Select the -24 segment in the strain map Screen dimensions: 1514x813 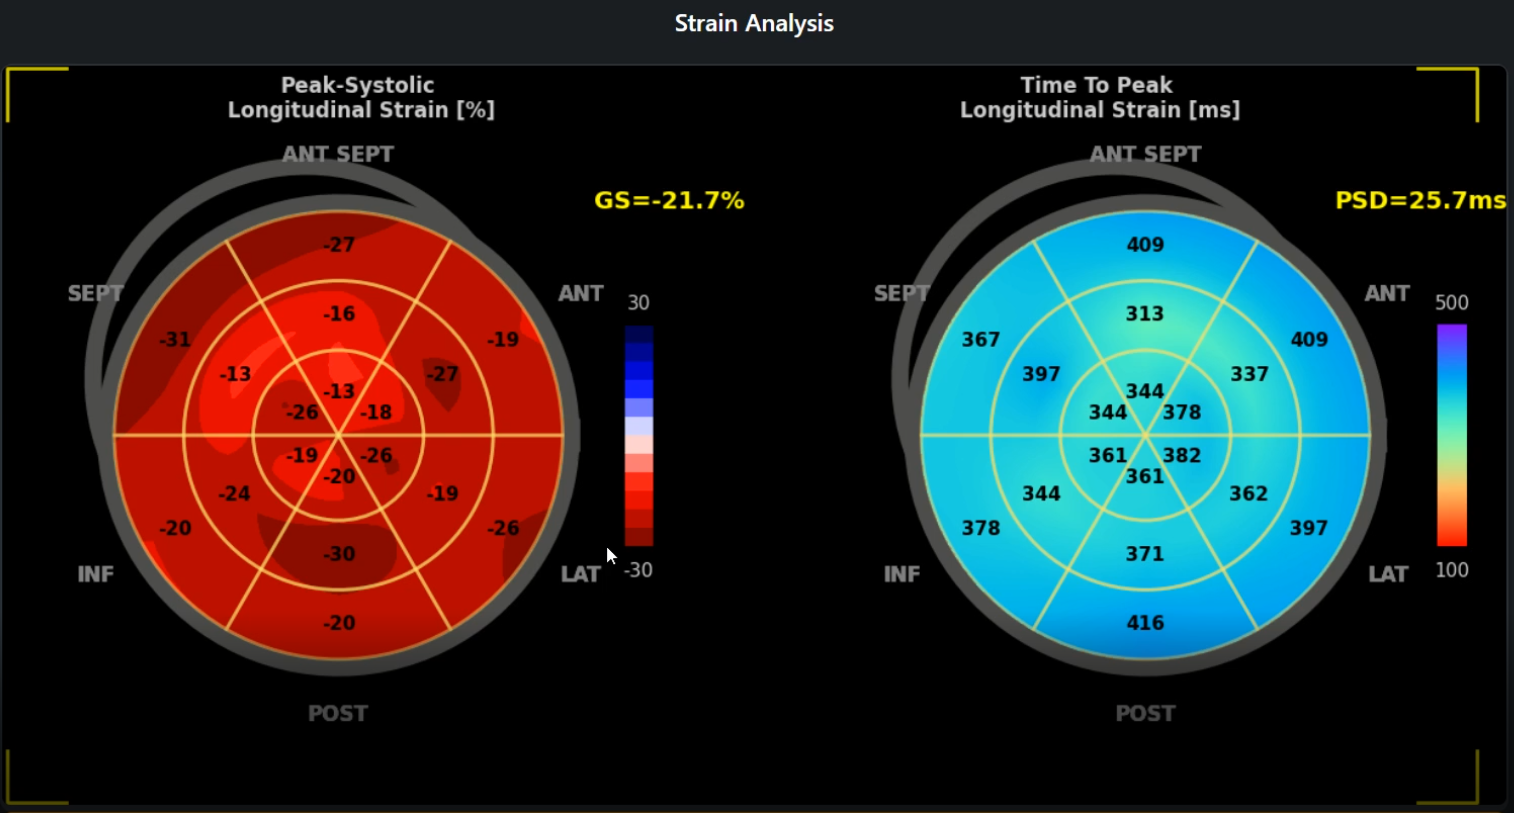(x=234, y=494)
